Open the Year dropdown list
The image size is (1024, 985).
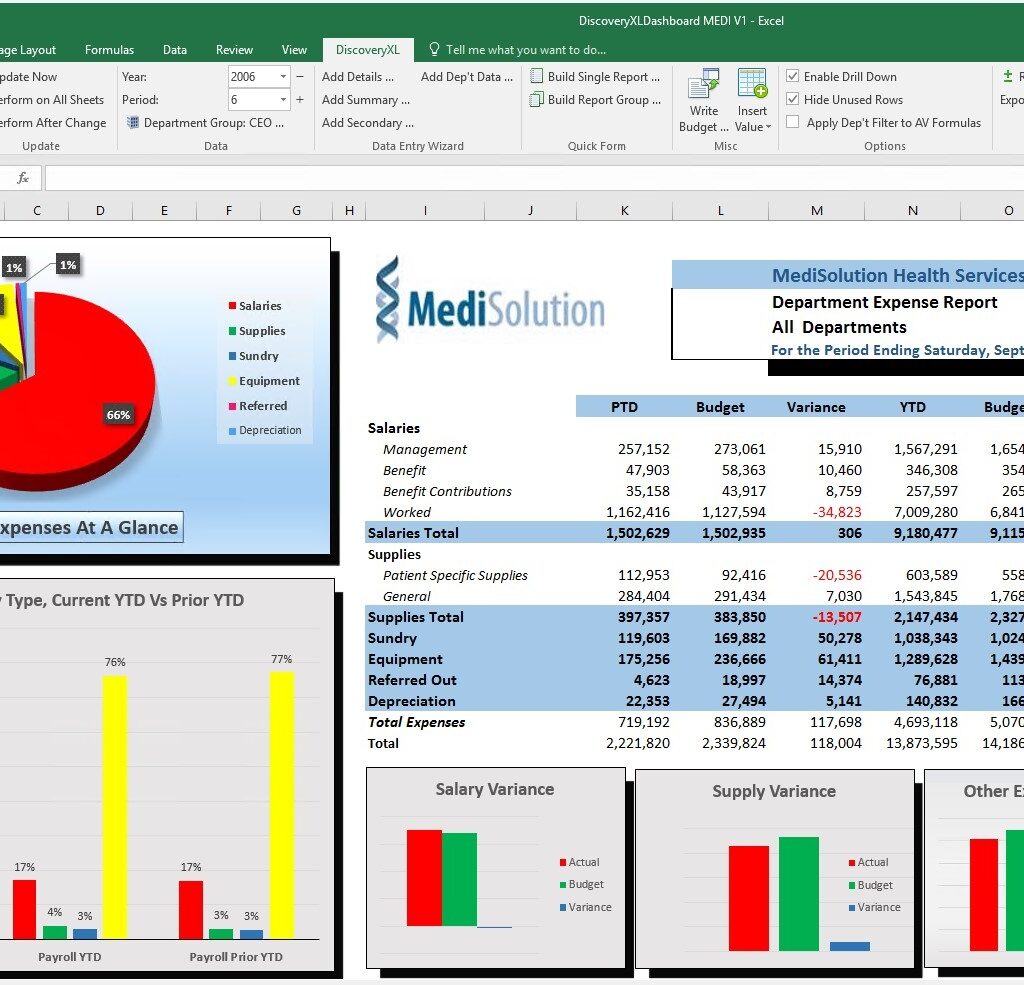[283, 77]
